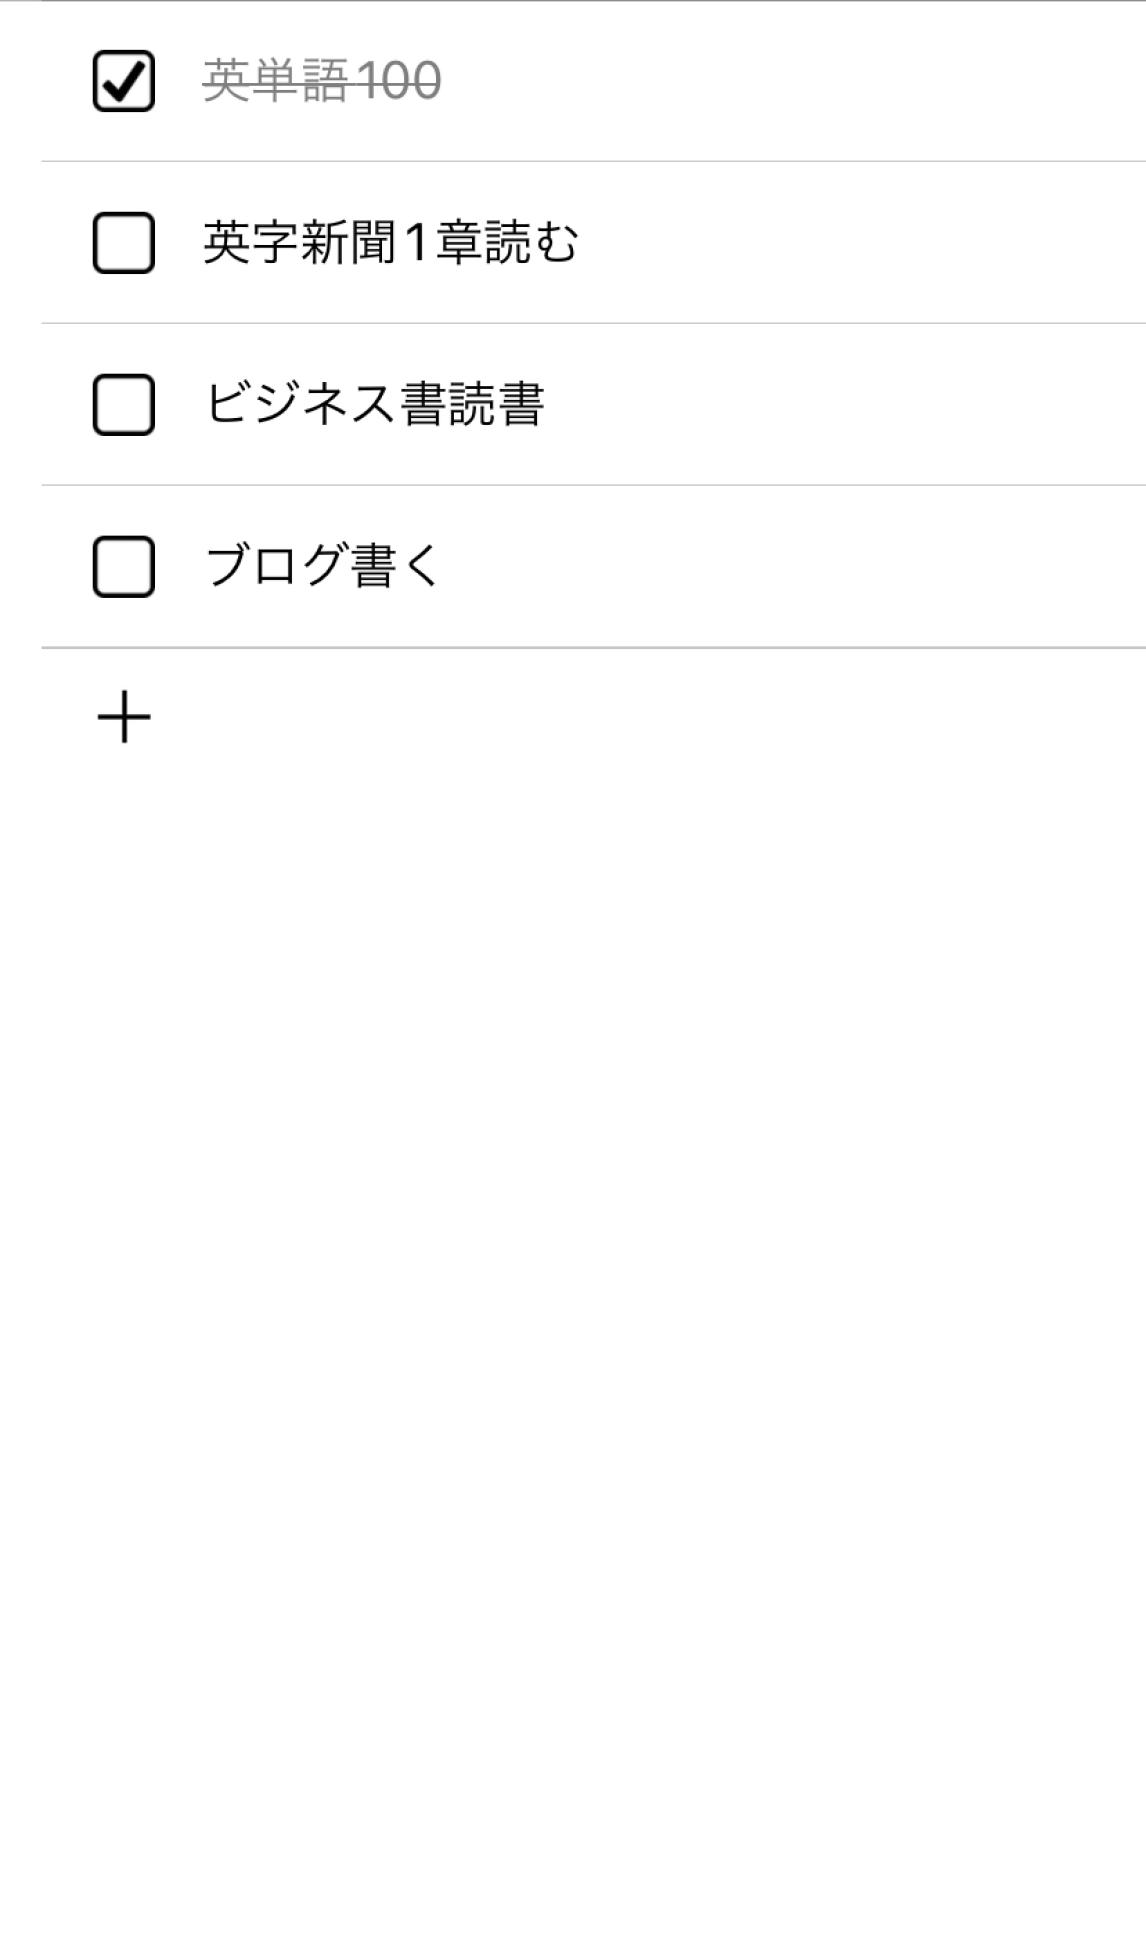Open the 英字新聞1章読む task text

tap(390, 243)
